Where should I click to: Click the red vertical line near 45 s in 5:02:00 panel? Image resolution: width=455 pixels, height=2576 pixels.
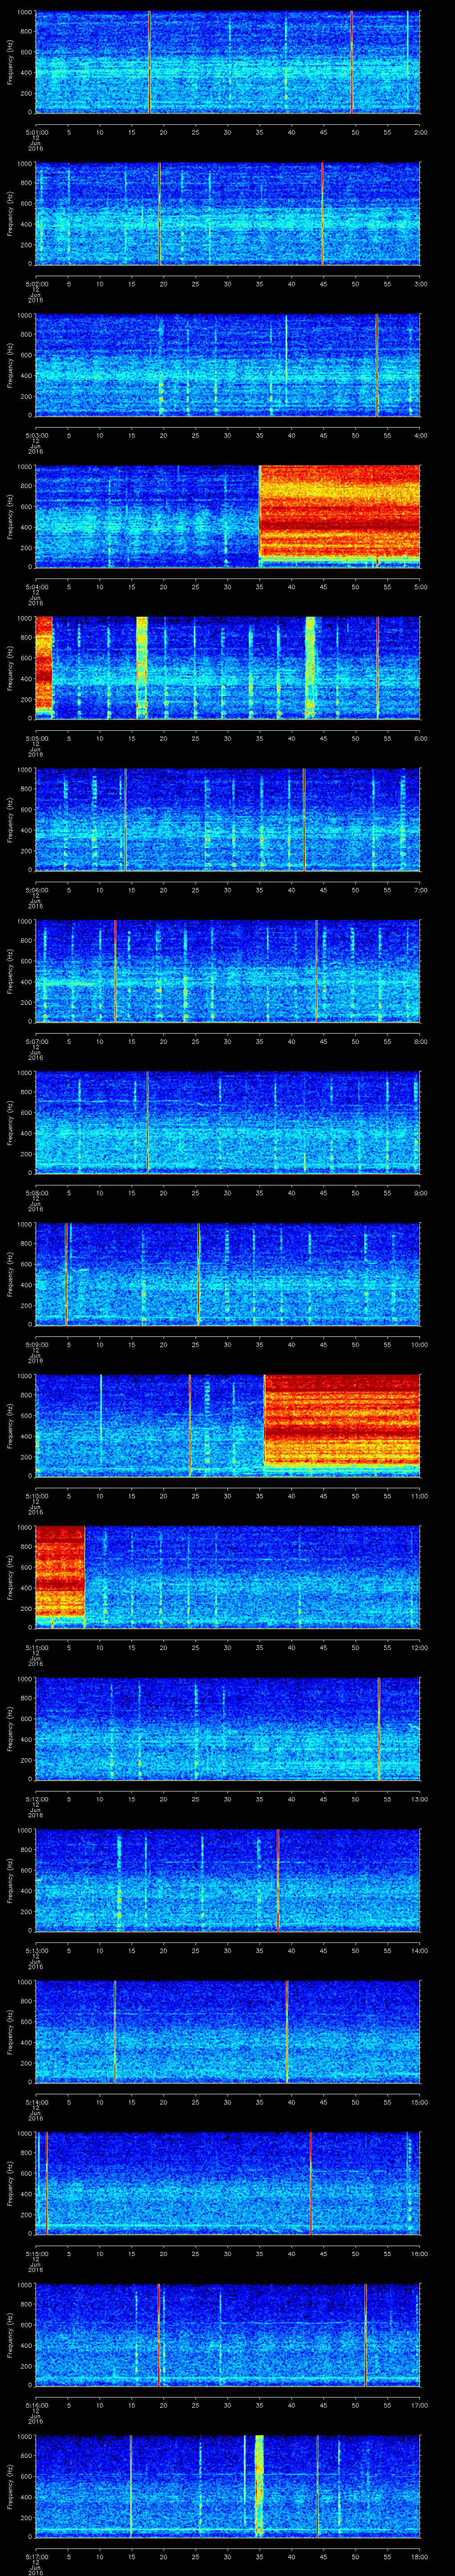click(323, 214)
